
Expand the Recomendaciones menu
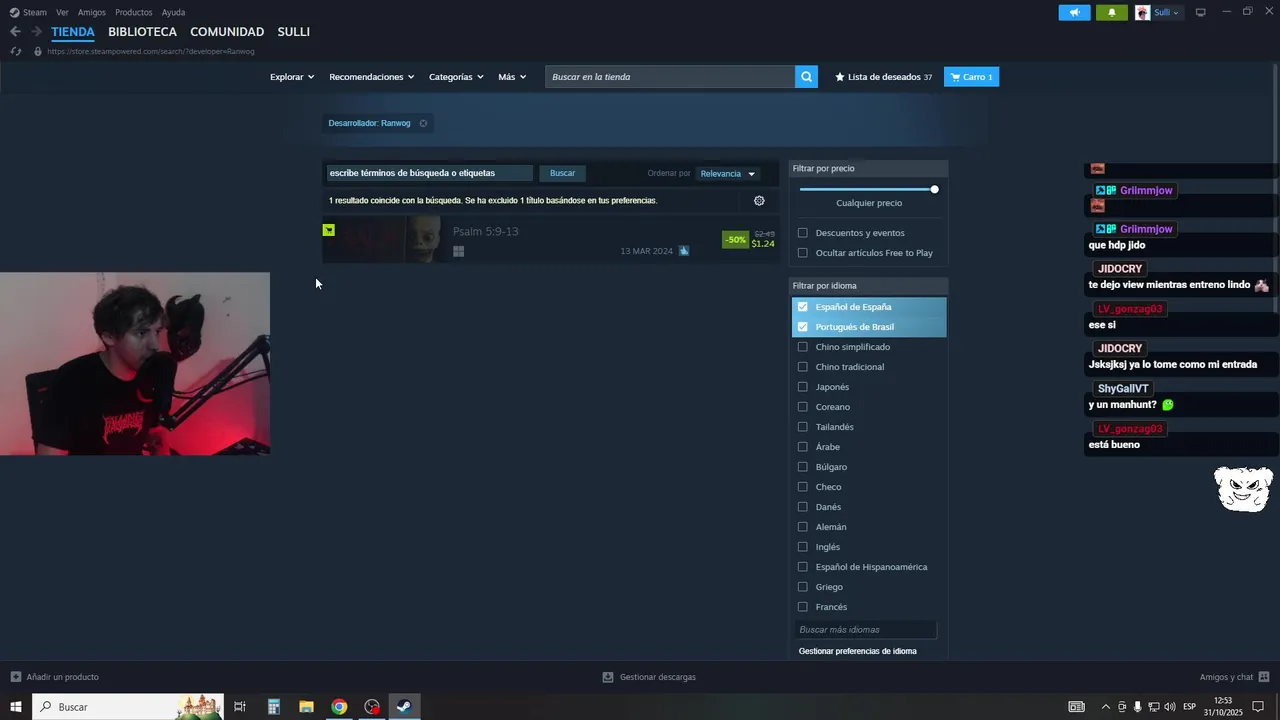[371, 77]
